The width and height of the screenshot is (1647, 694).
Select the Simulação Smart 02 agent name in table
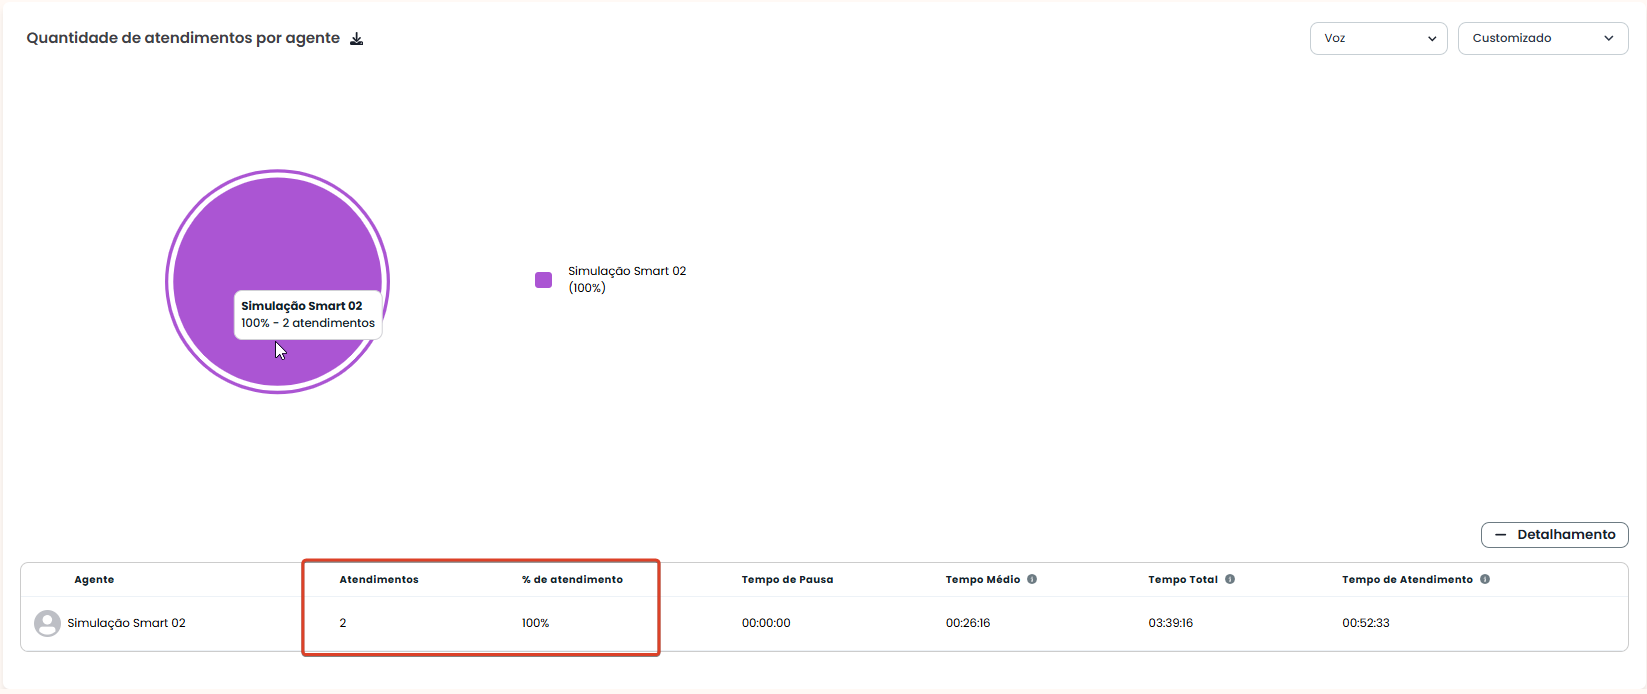pos(127,623)
